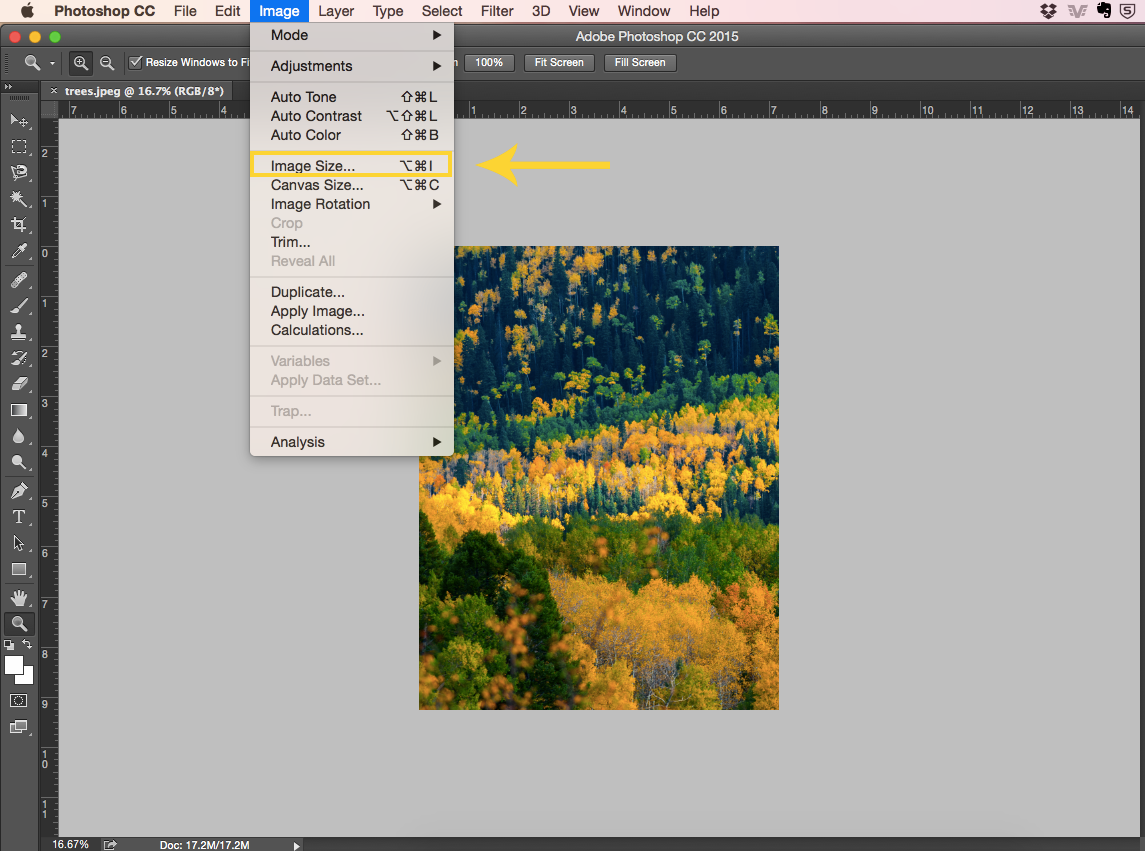The width and height of the screenshot is (1145, 851).
Task: Choose the Eraser tool
Action: pyautogui.click(x=19, y=384)
